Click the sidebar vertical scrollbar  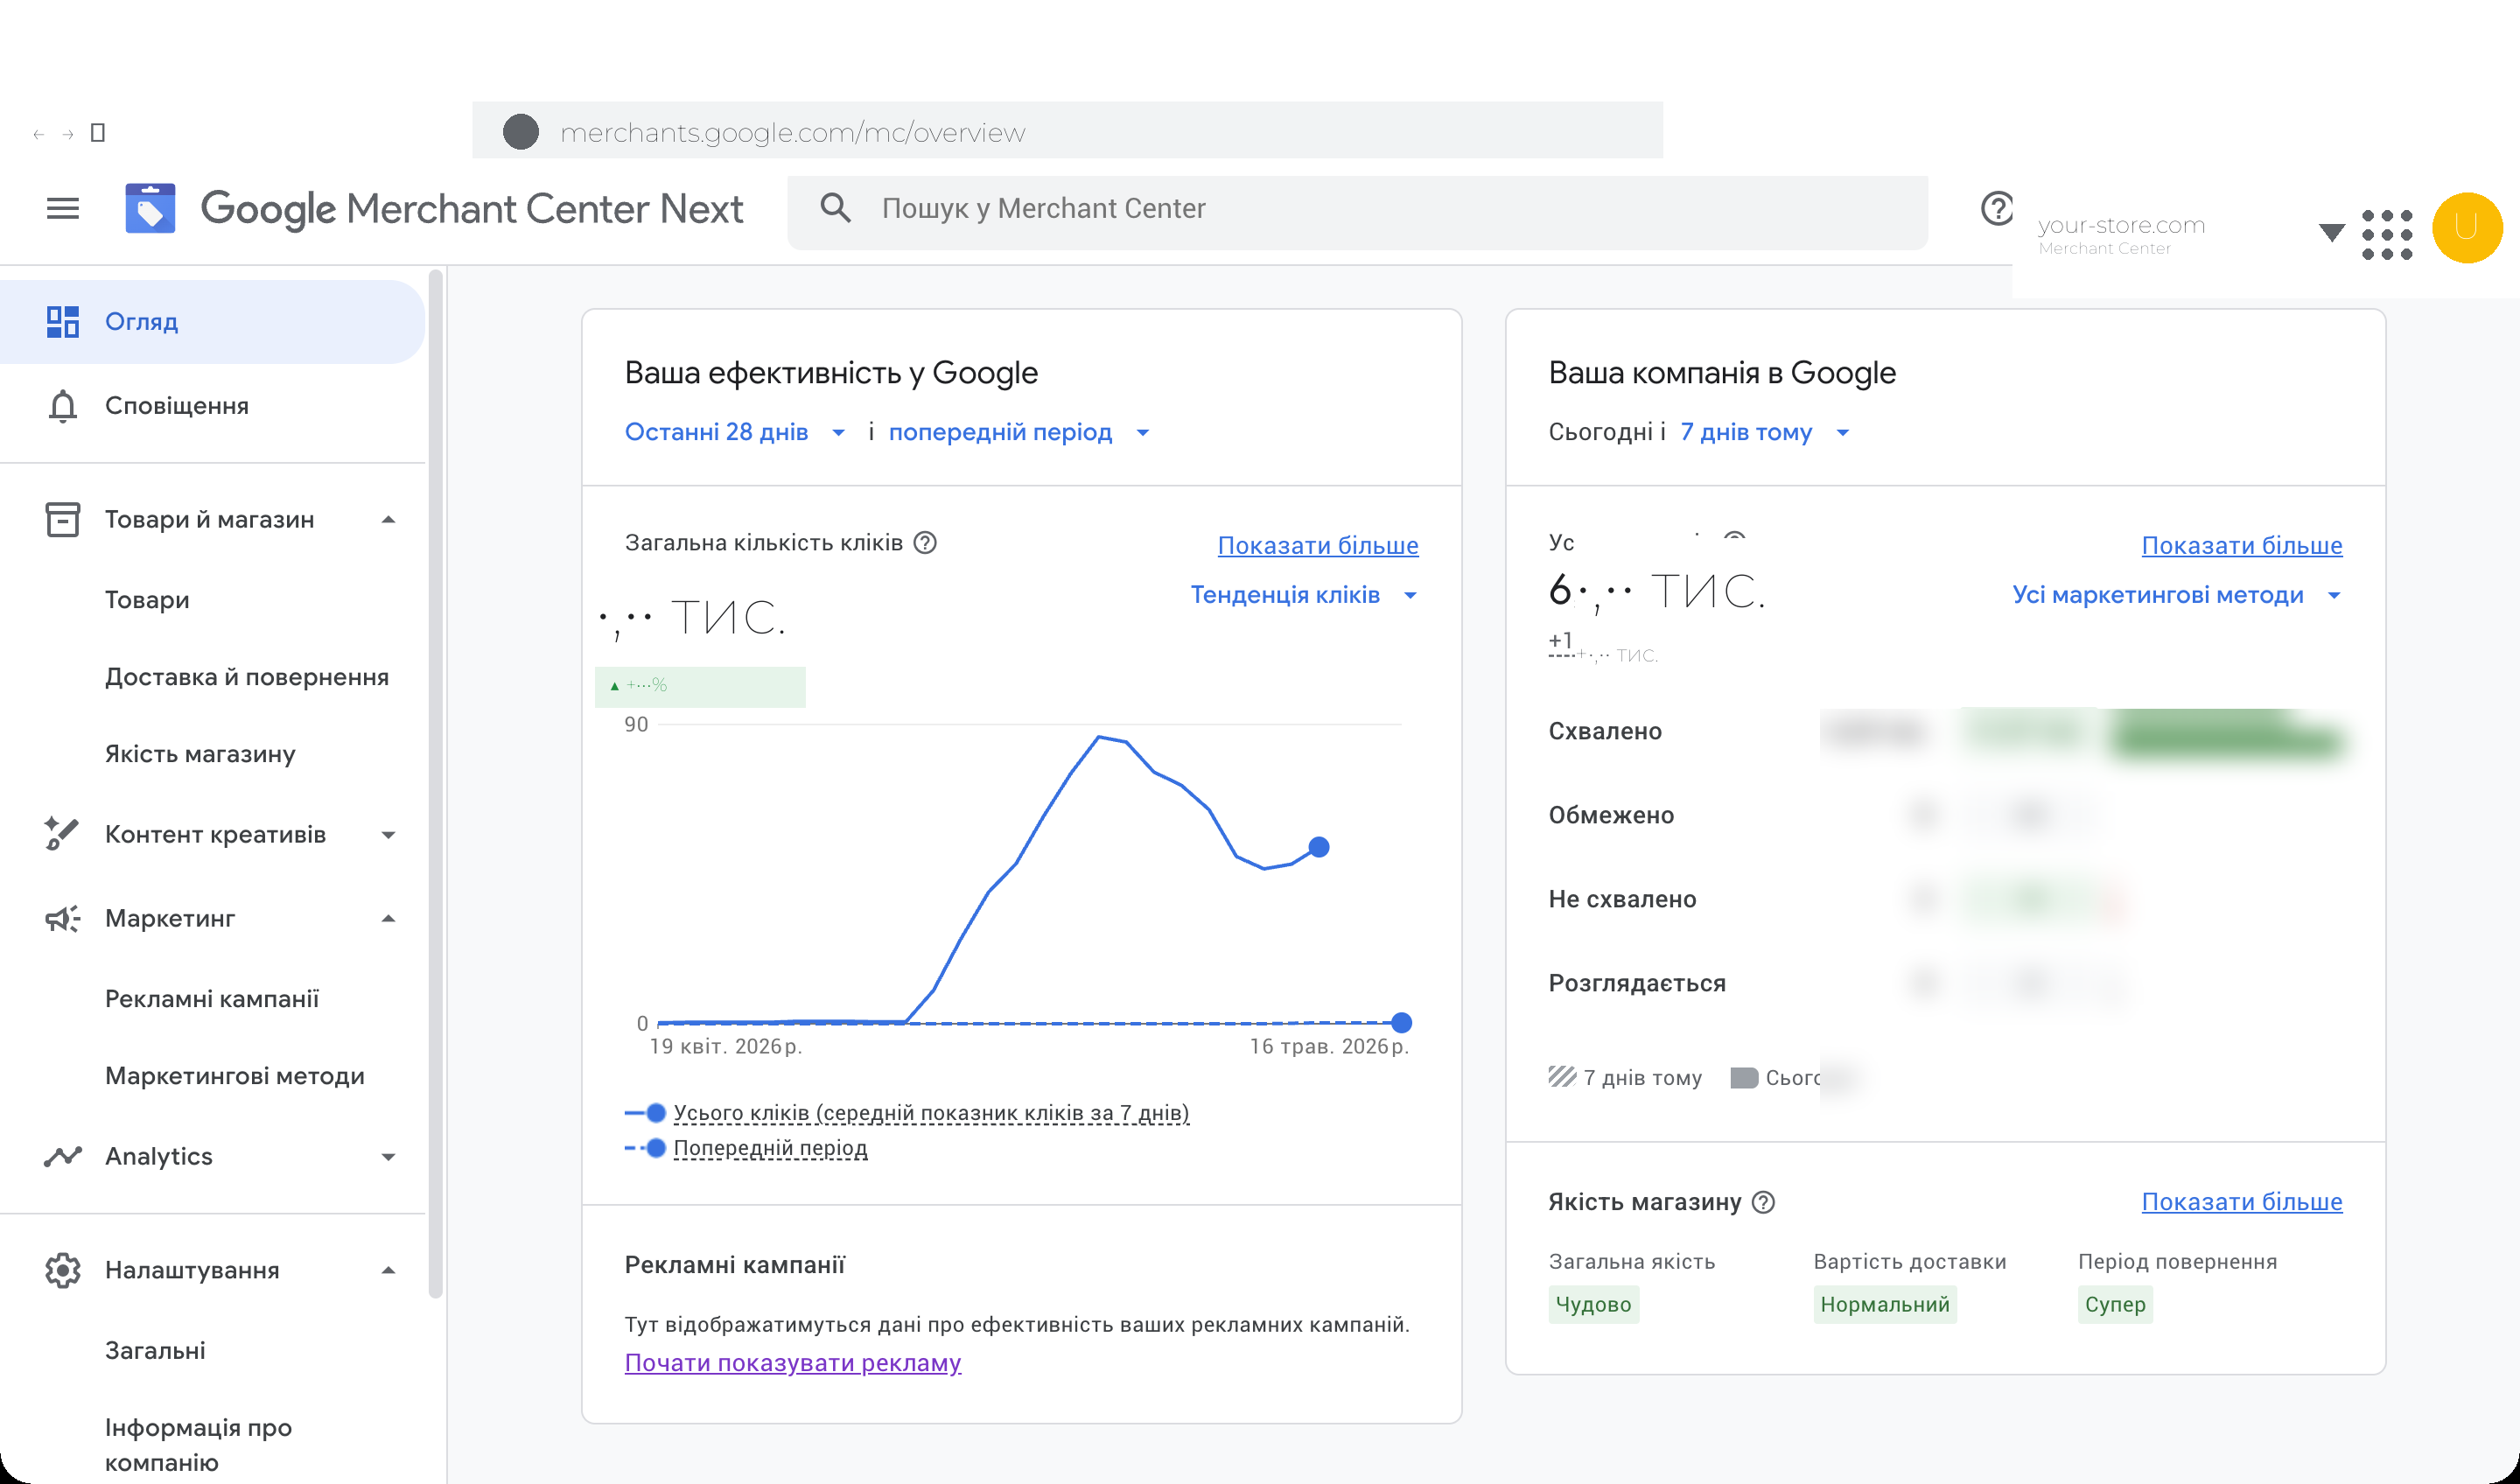(x=435, y=783)
